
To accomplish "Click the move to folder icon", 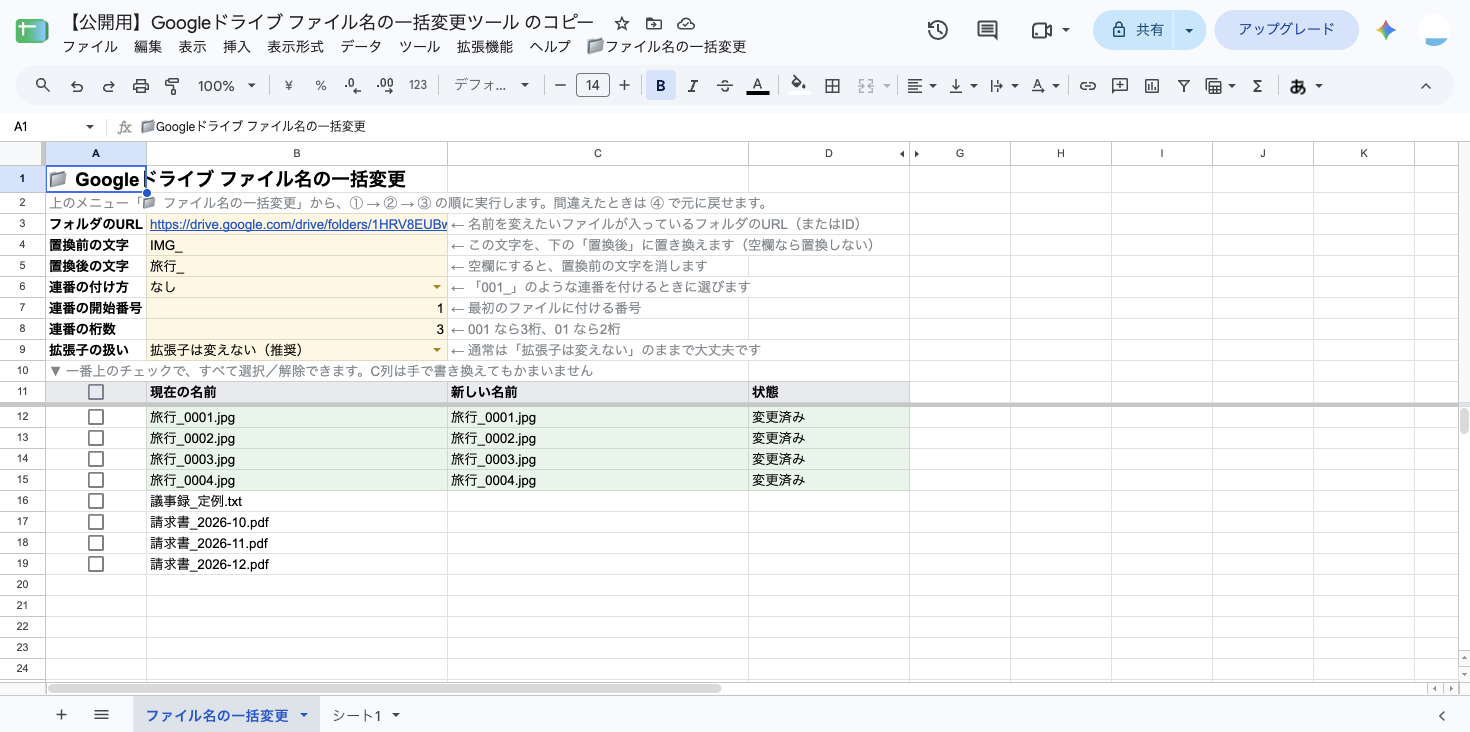I will tap(654, 23).
